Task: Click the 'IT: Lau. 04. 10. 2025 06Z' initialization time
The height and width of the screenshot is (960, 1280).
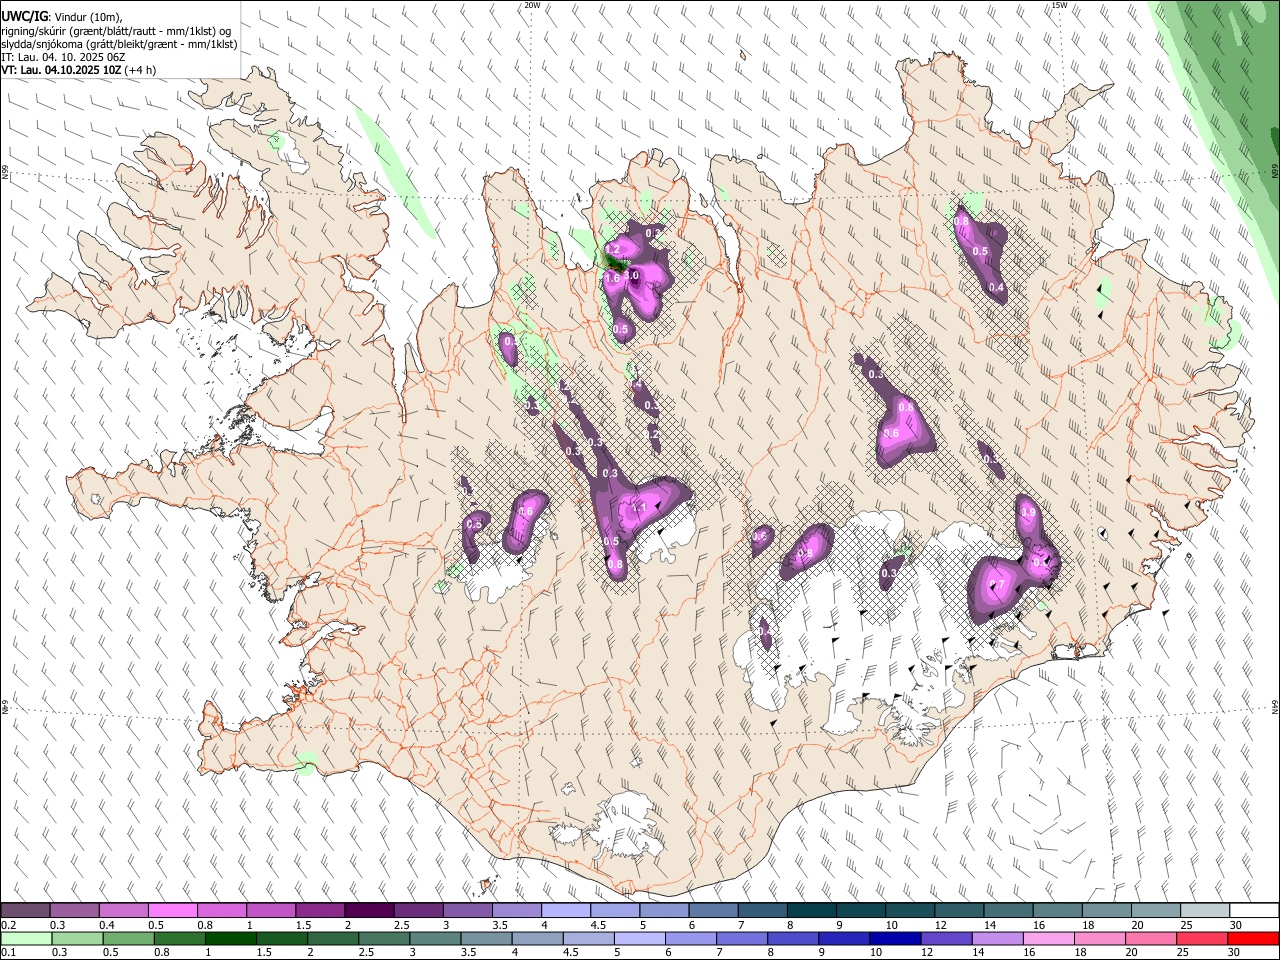Action: click(63, 57)
